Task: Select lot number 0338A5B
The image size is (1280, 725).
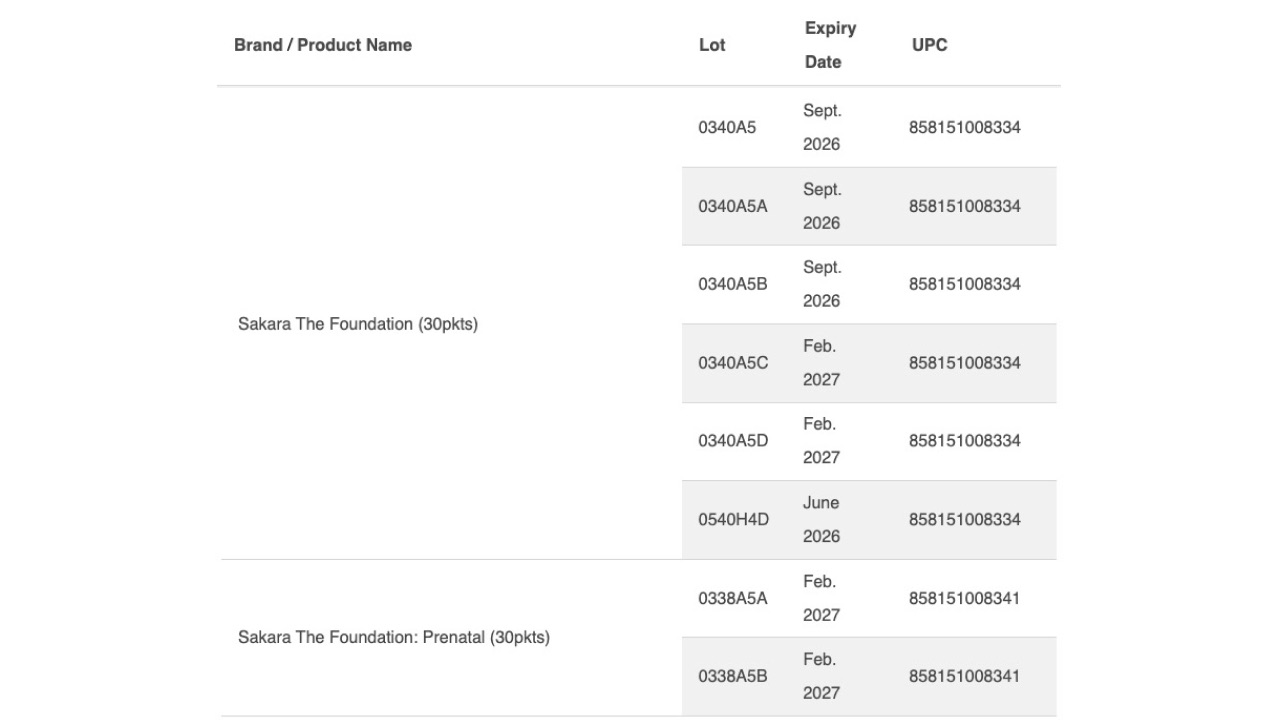Action: point(732,676)
